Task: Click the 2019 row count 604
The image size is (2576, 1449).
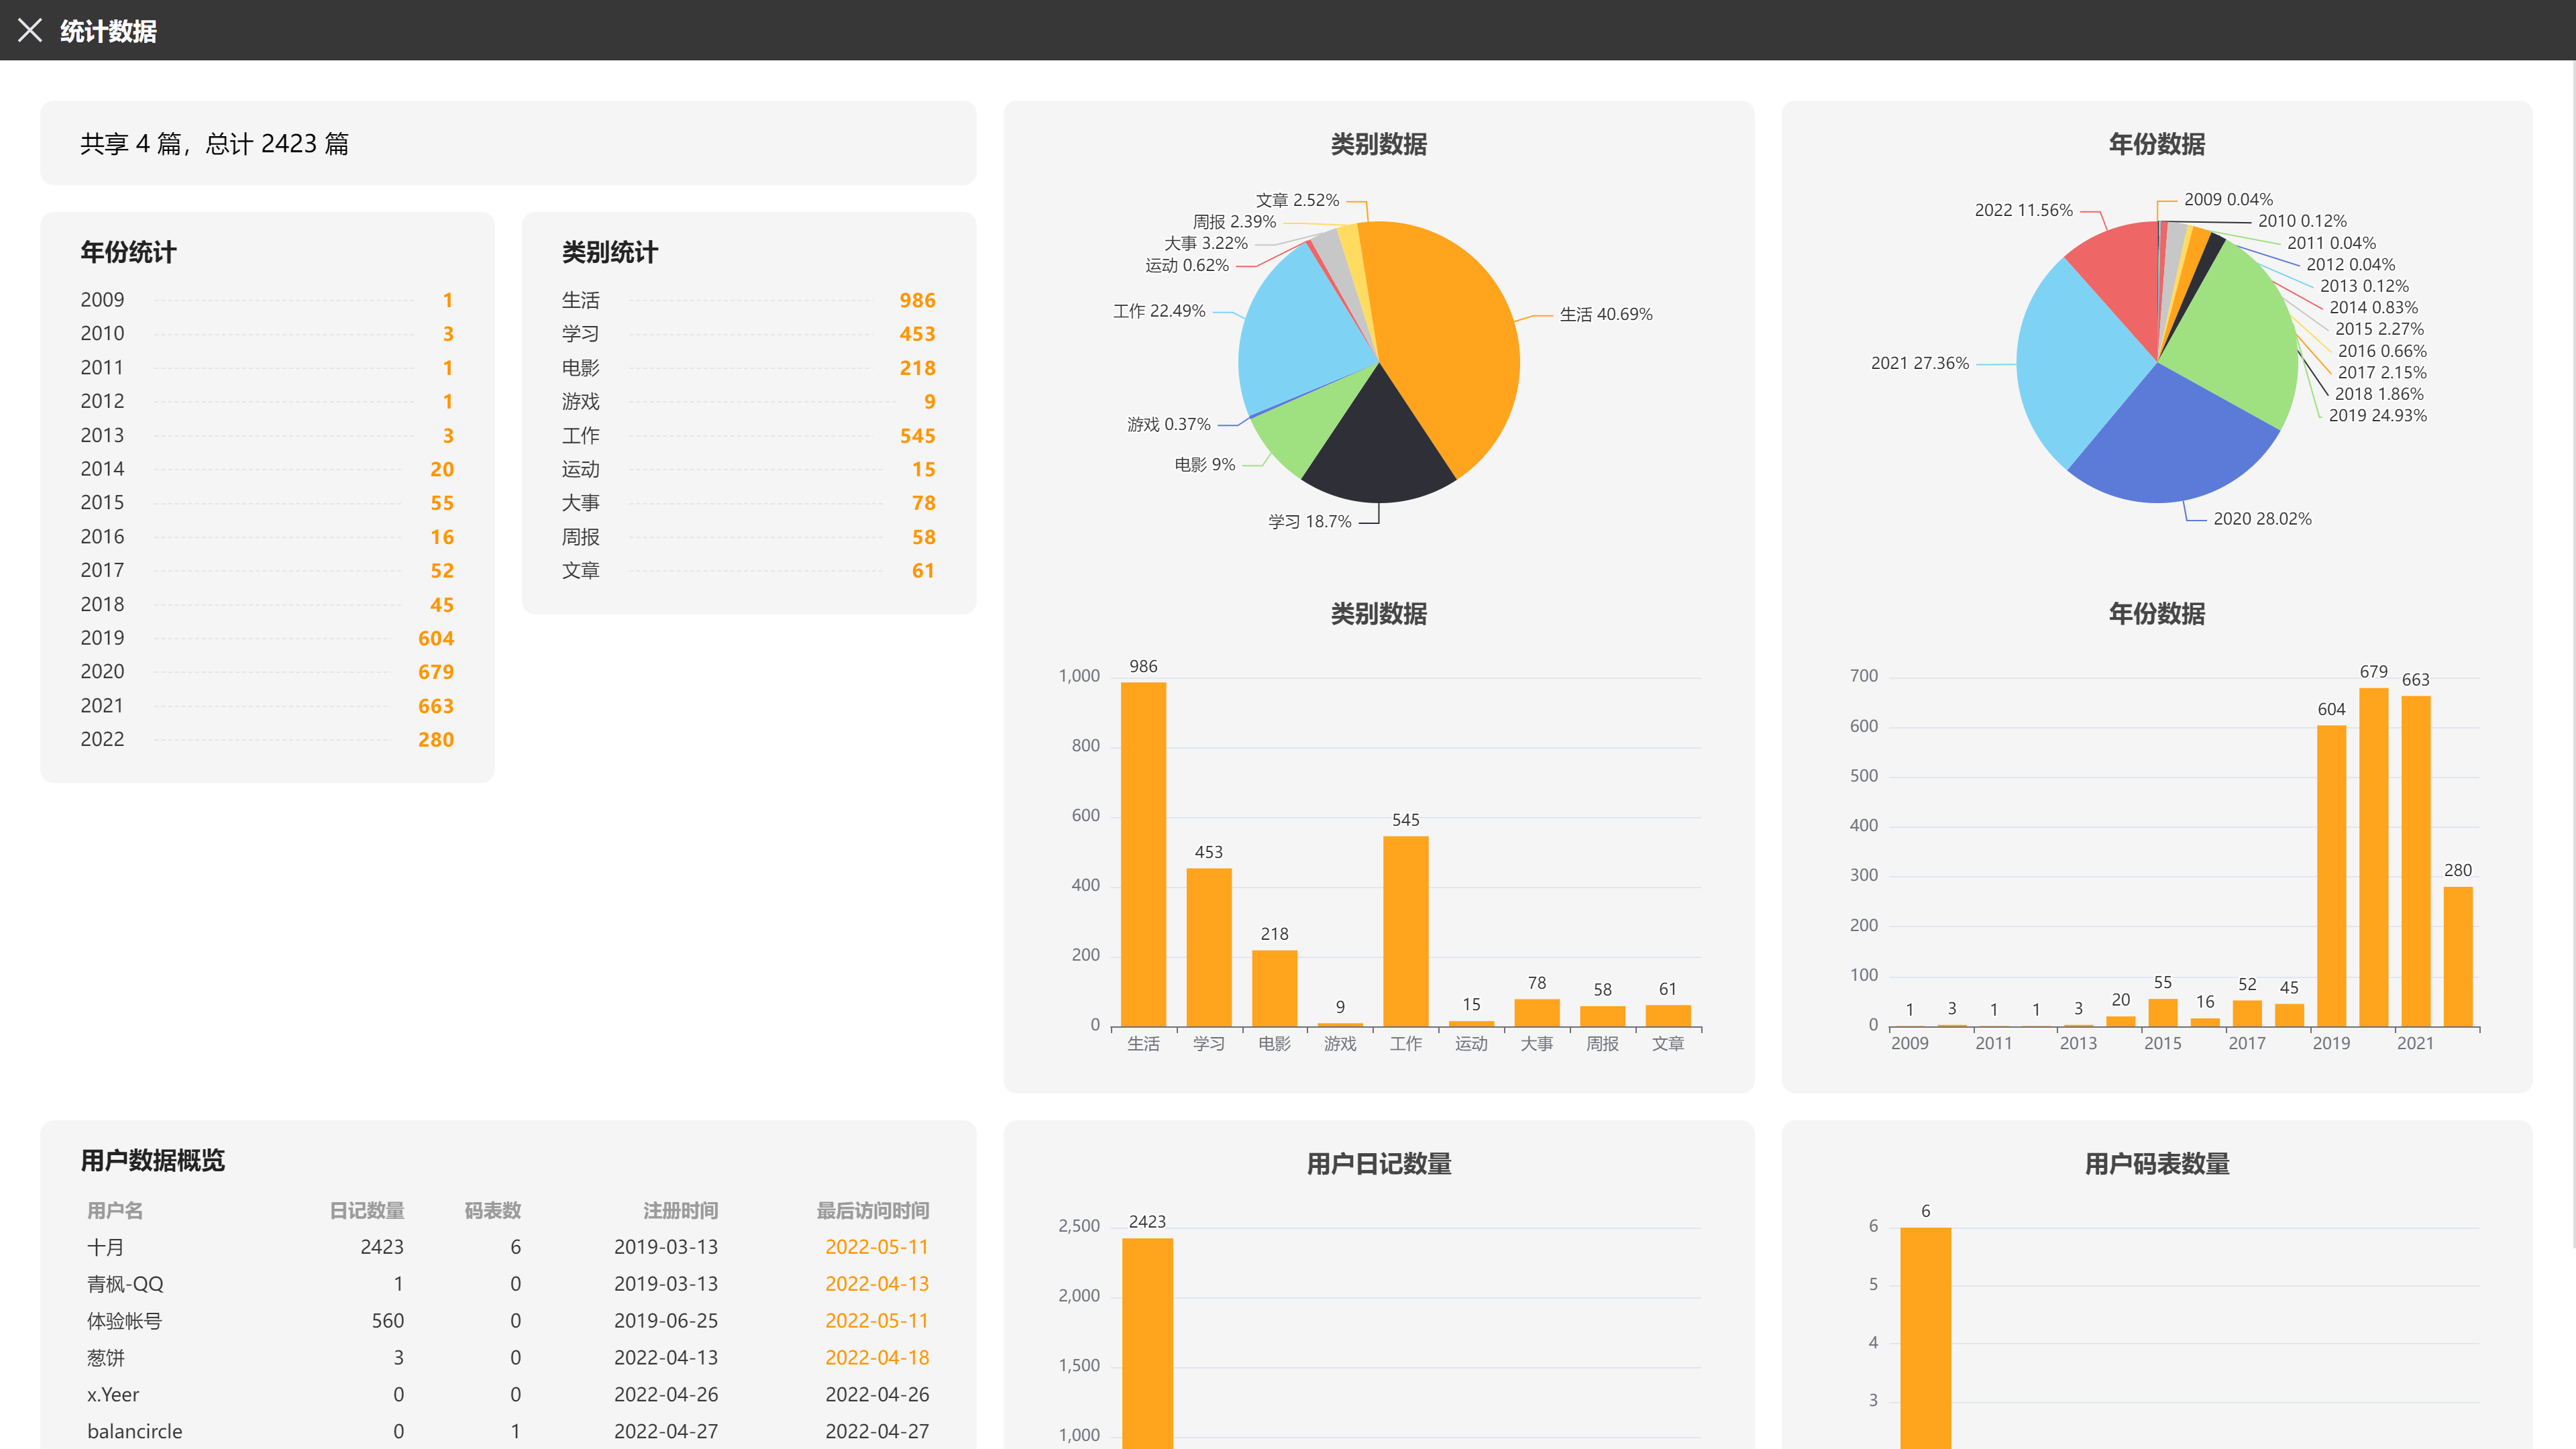Action: 435,638
